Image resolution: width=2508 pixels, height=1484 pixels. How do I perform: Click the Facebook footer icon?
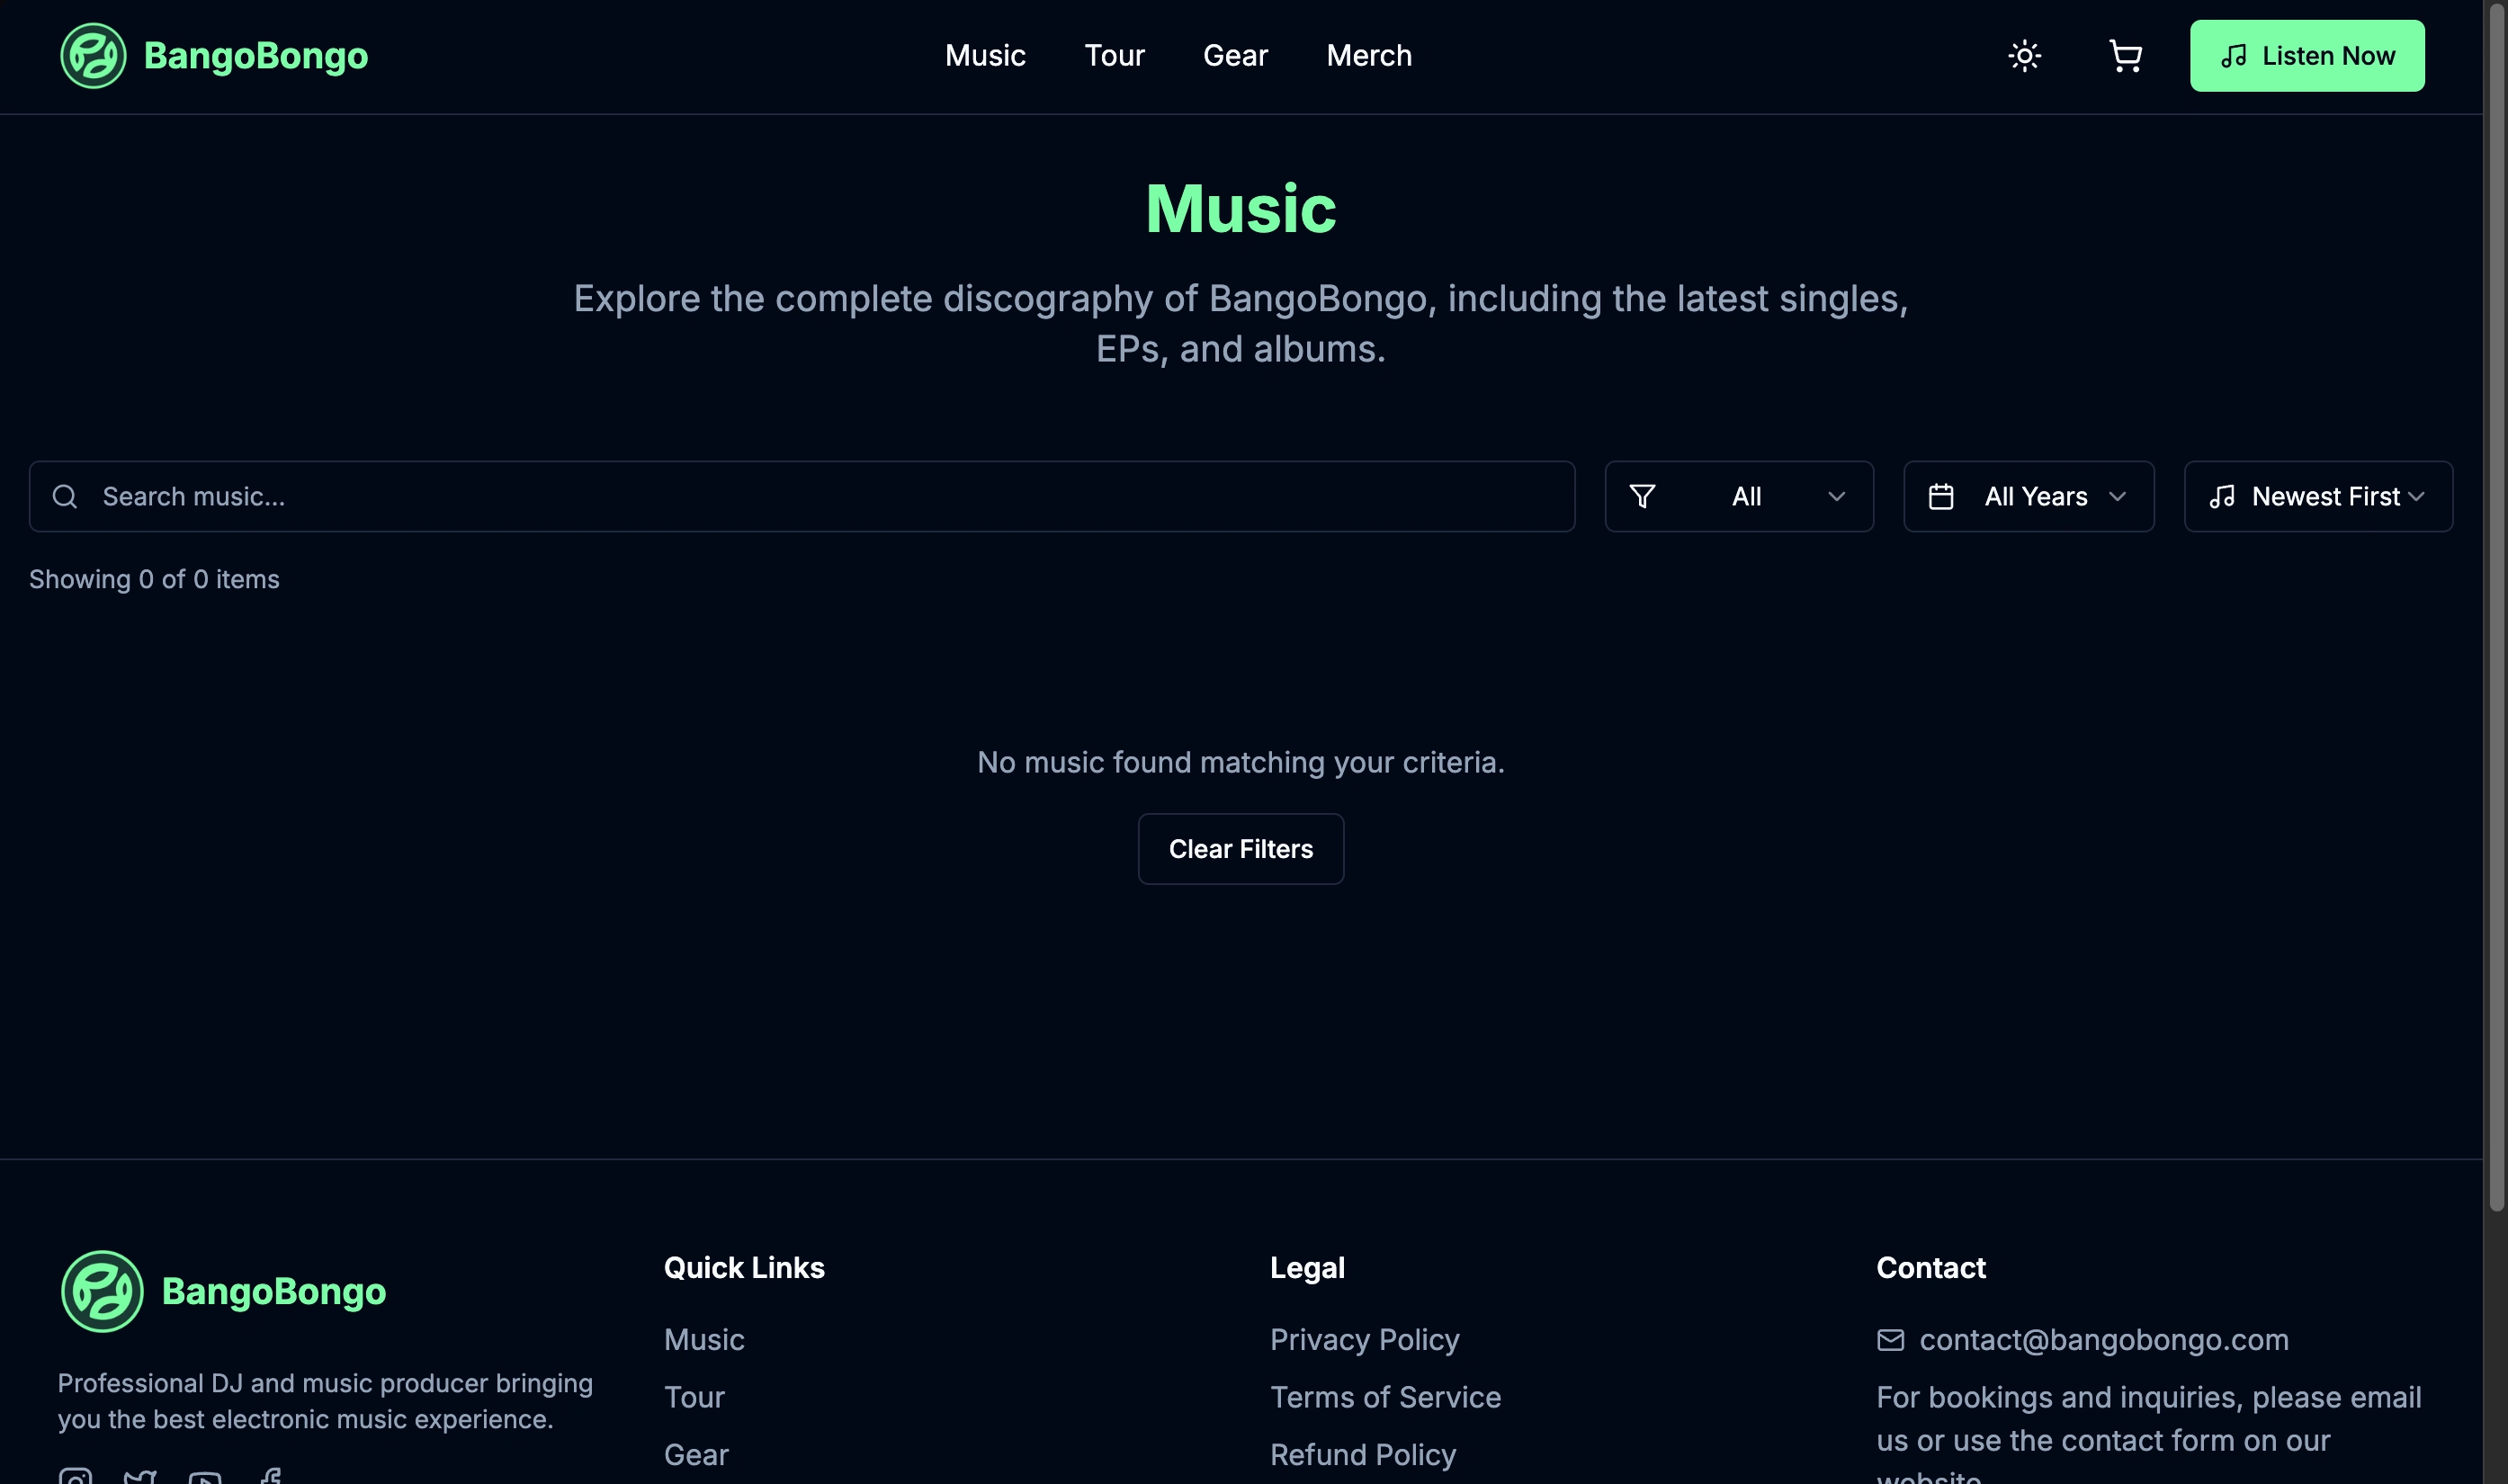point(270,1476)
